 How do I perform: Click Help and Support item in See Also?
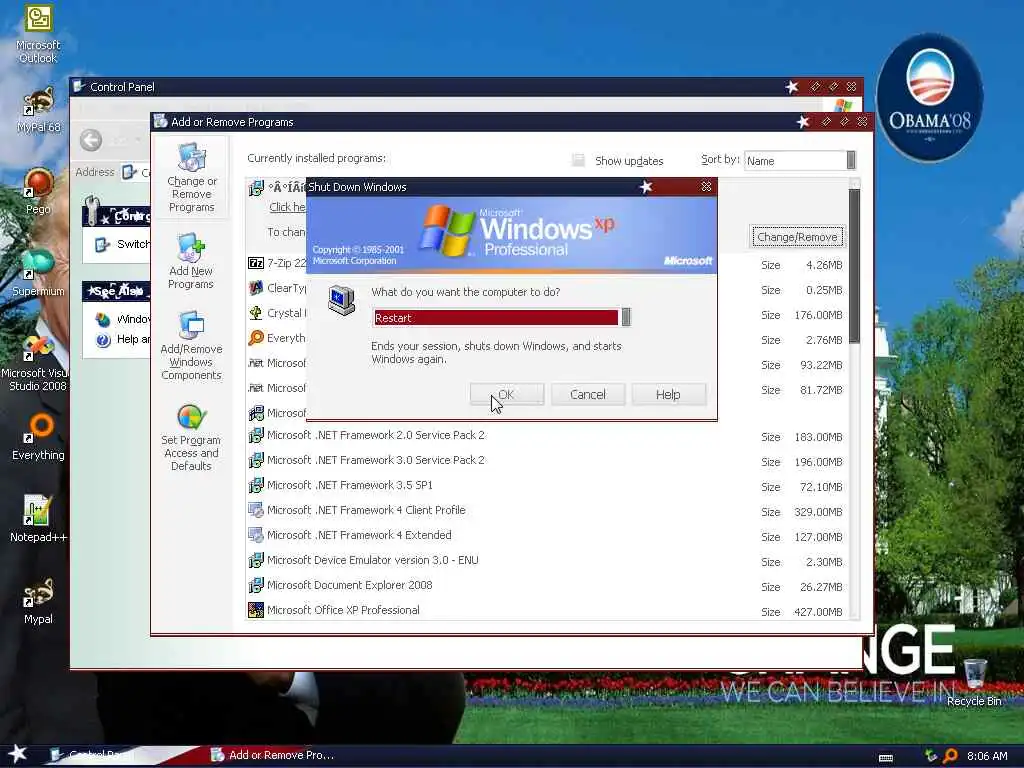(123, 340)
